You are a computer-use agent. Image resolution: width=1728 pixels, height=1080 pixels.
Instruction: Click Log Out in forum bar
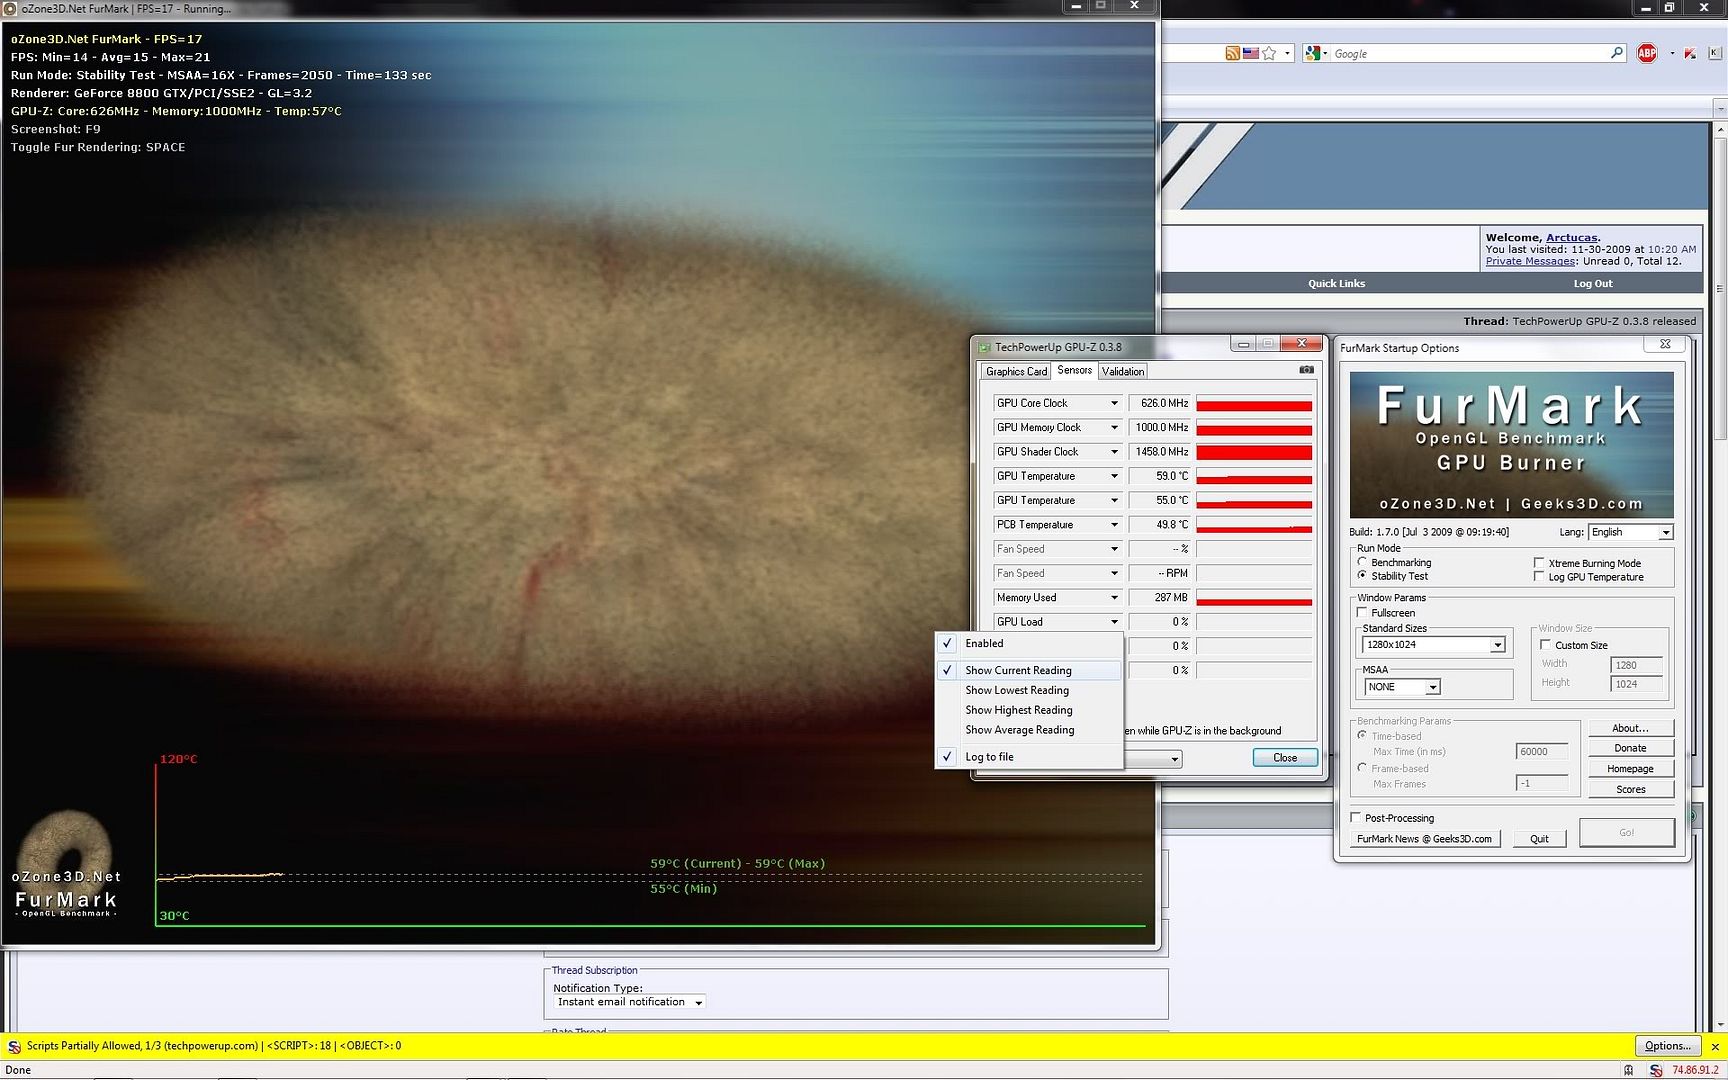click(x=1593, y=284)
